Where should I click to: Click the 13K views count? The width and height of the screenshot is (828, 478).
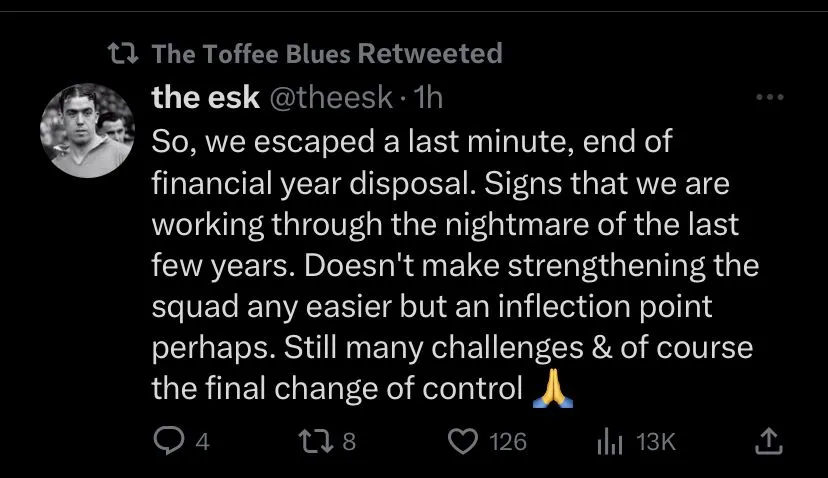point(656,441)
